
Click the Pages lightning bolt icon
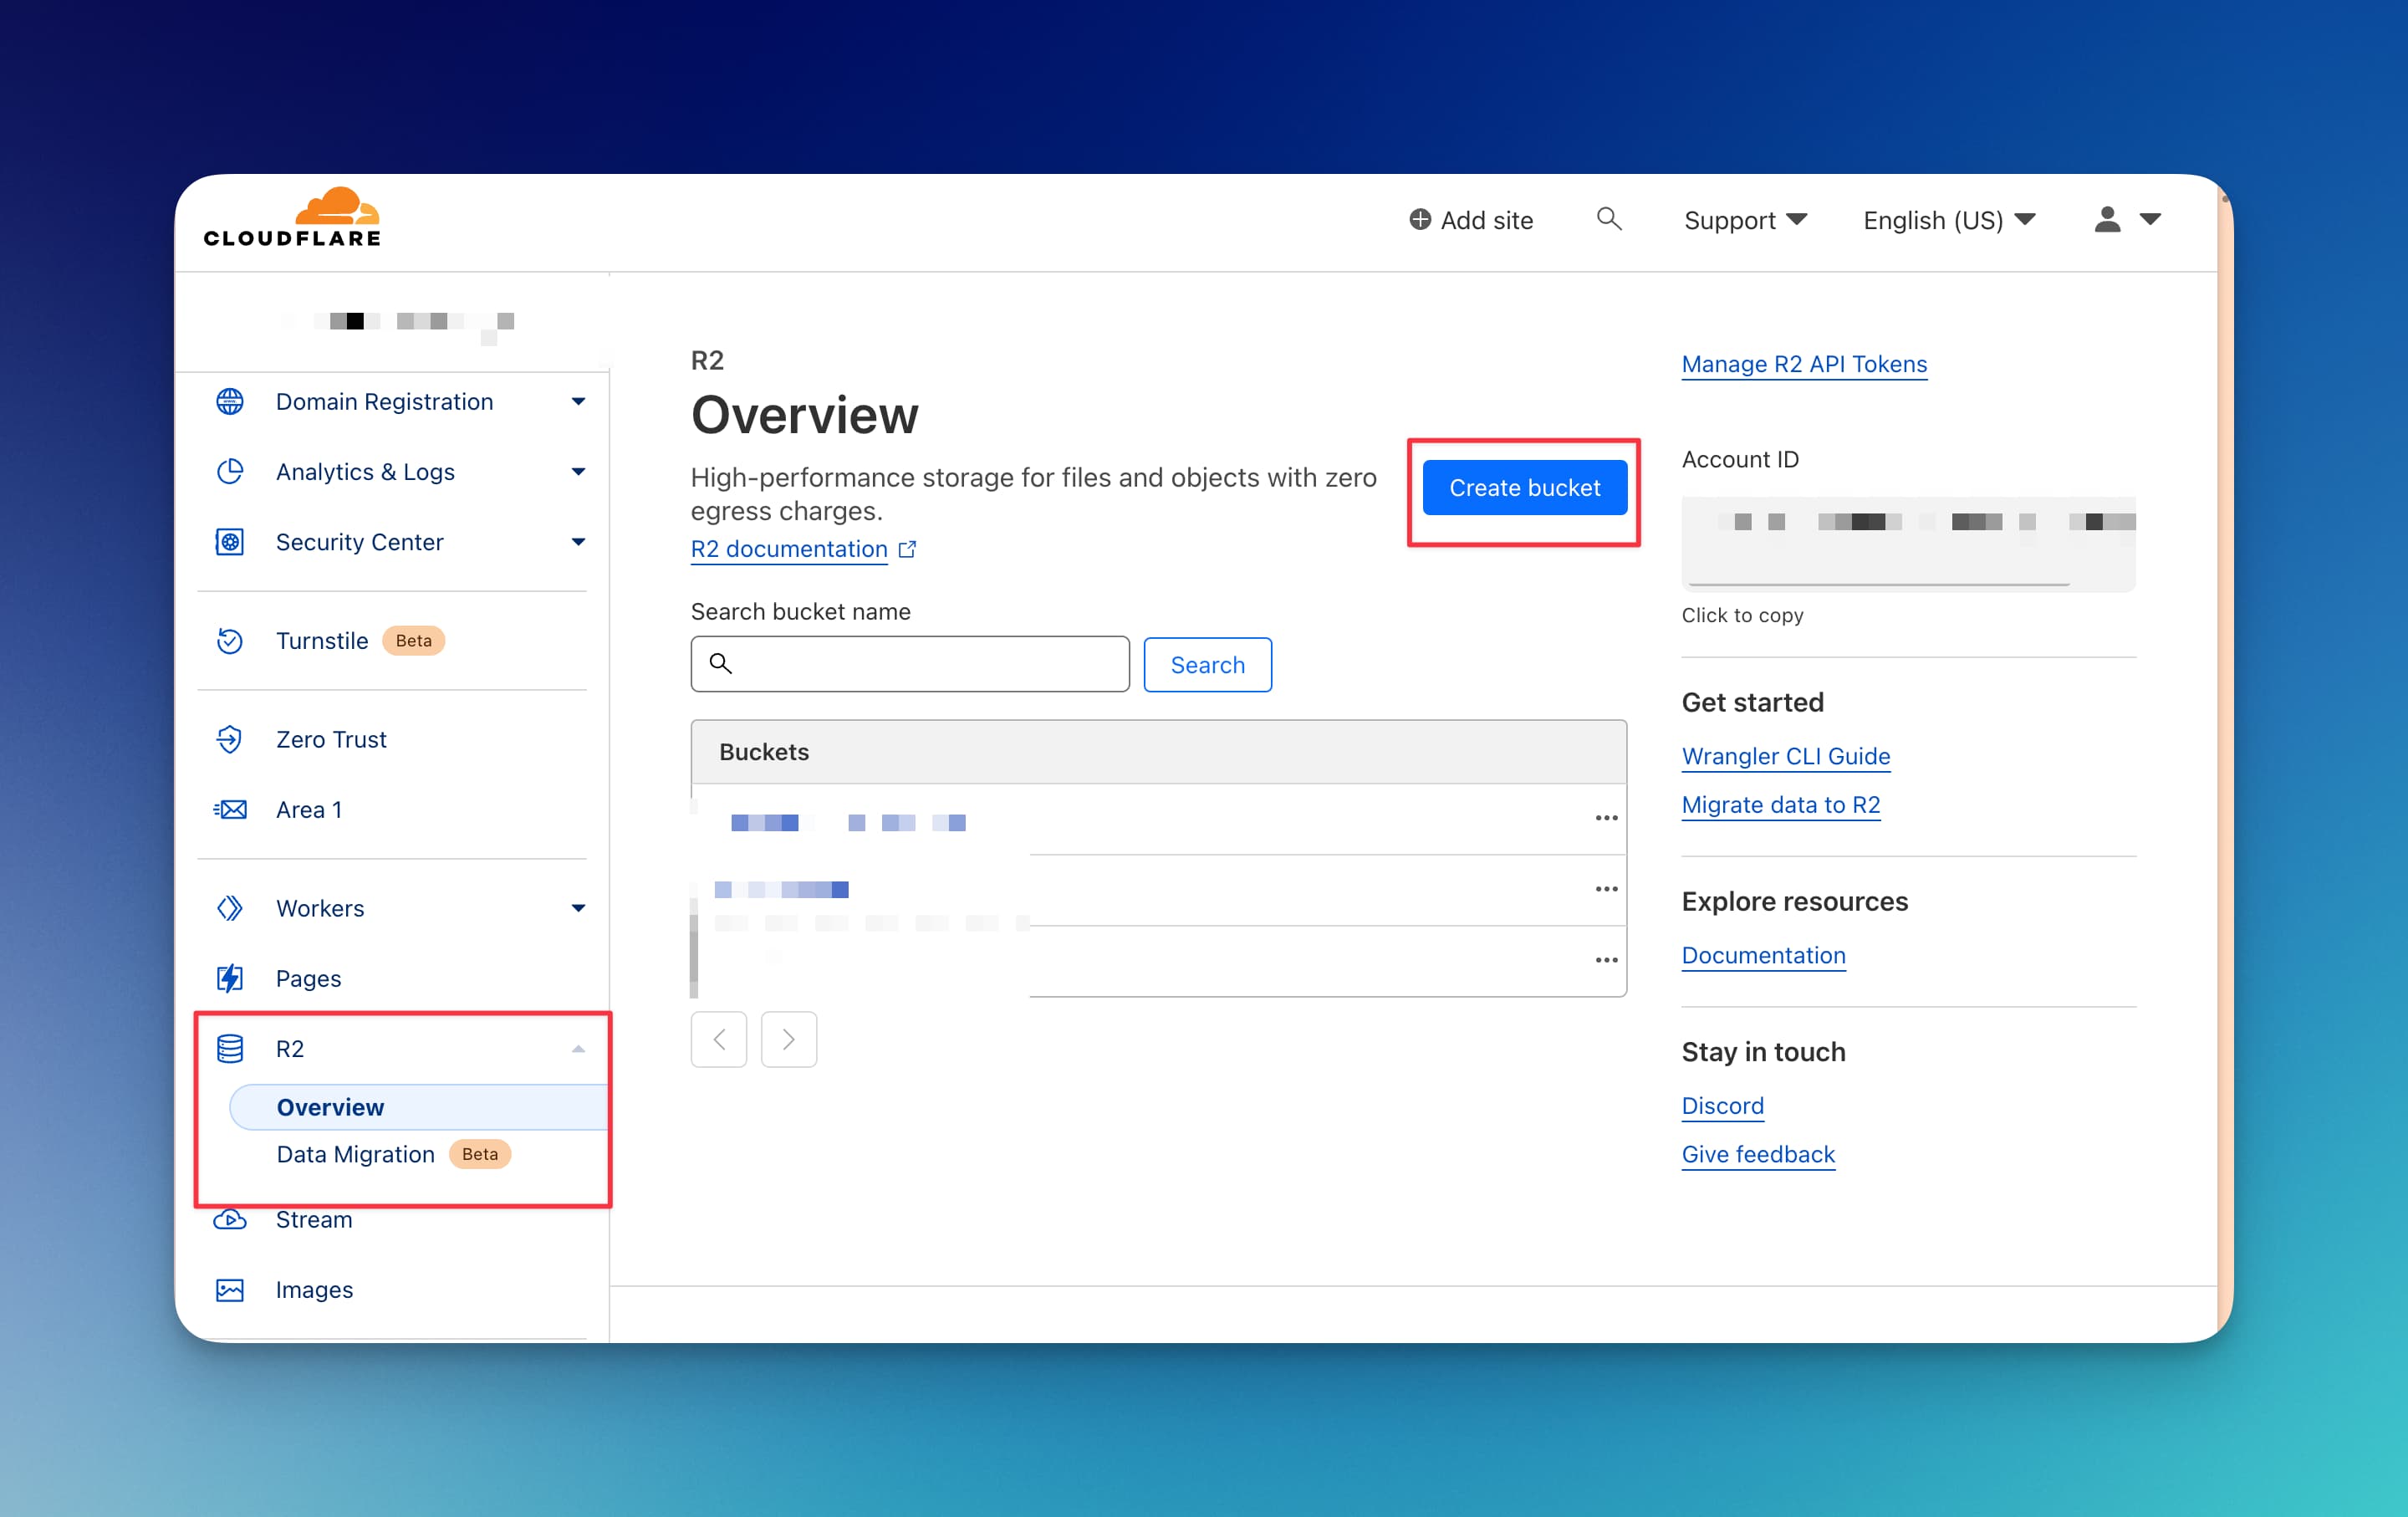click(x=230, y=978)
